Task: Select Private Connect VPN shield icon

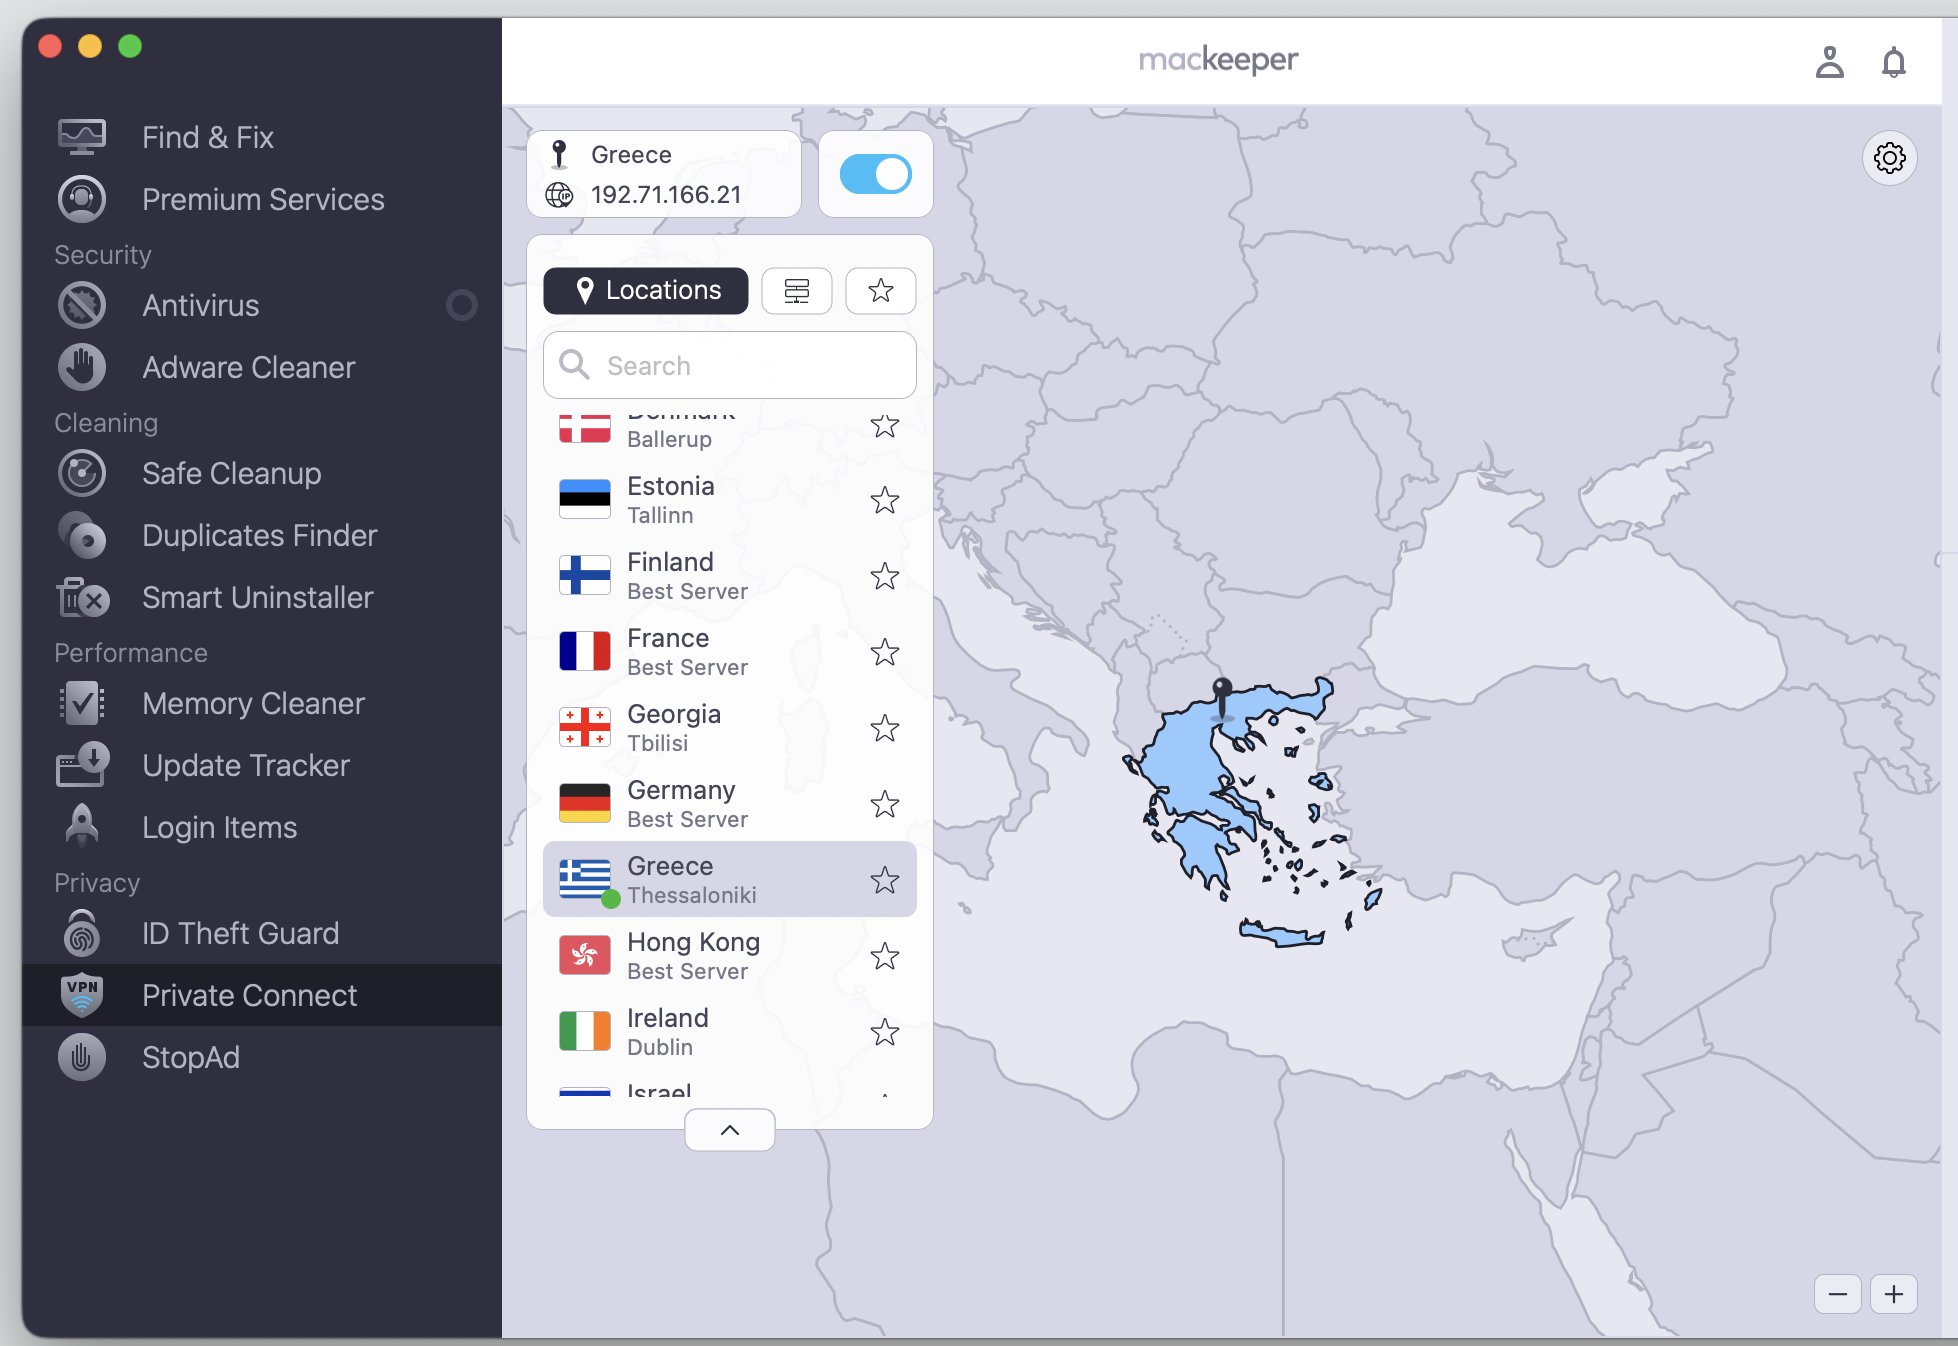Action: point(82,995)
